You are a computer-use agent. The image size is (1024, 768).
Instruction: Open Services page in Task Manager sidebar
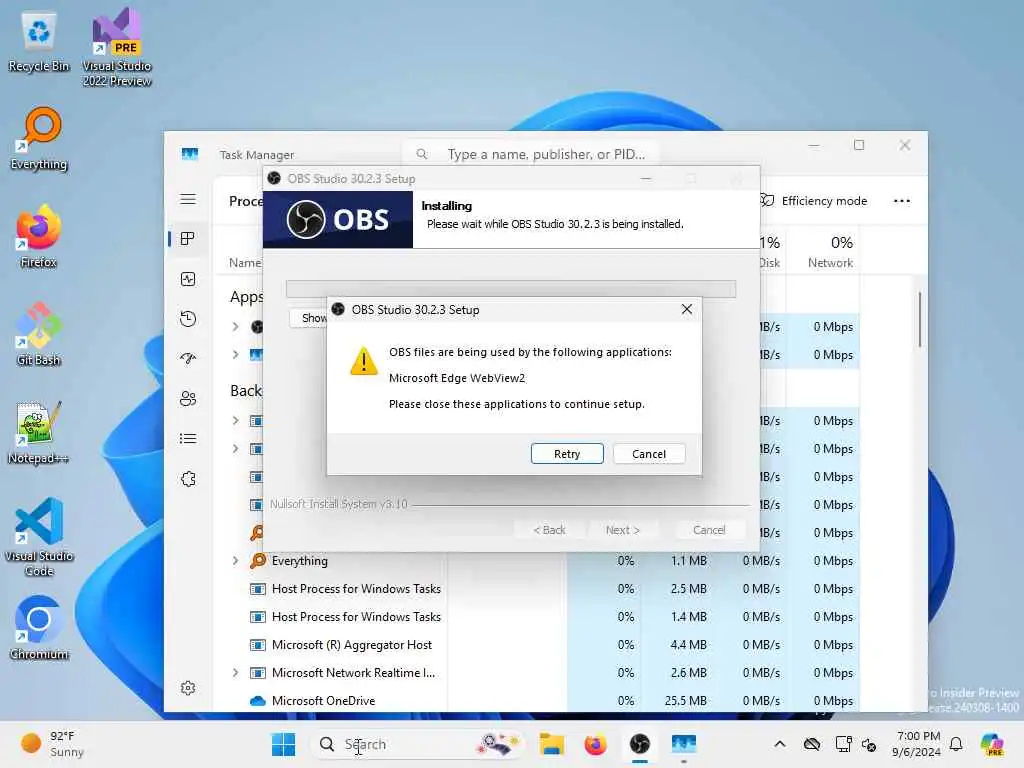pos(188,479)
